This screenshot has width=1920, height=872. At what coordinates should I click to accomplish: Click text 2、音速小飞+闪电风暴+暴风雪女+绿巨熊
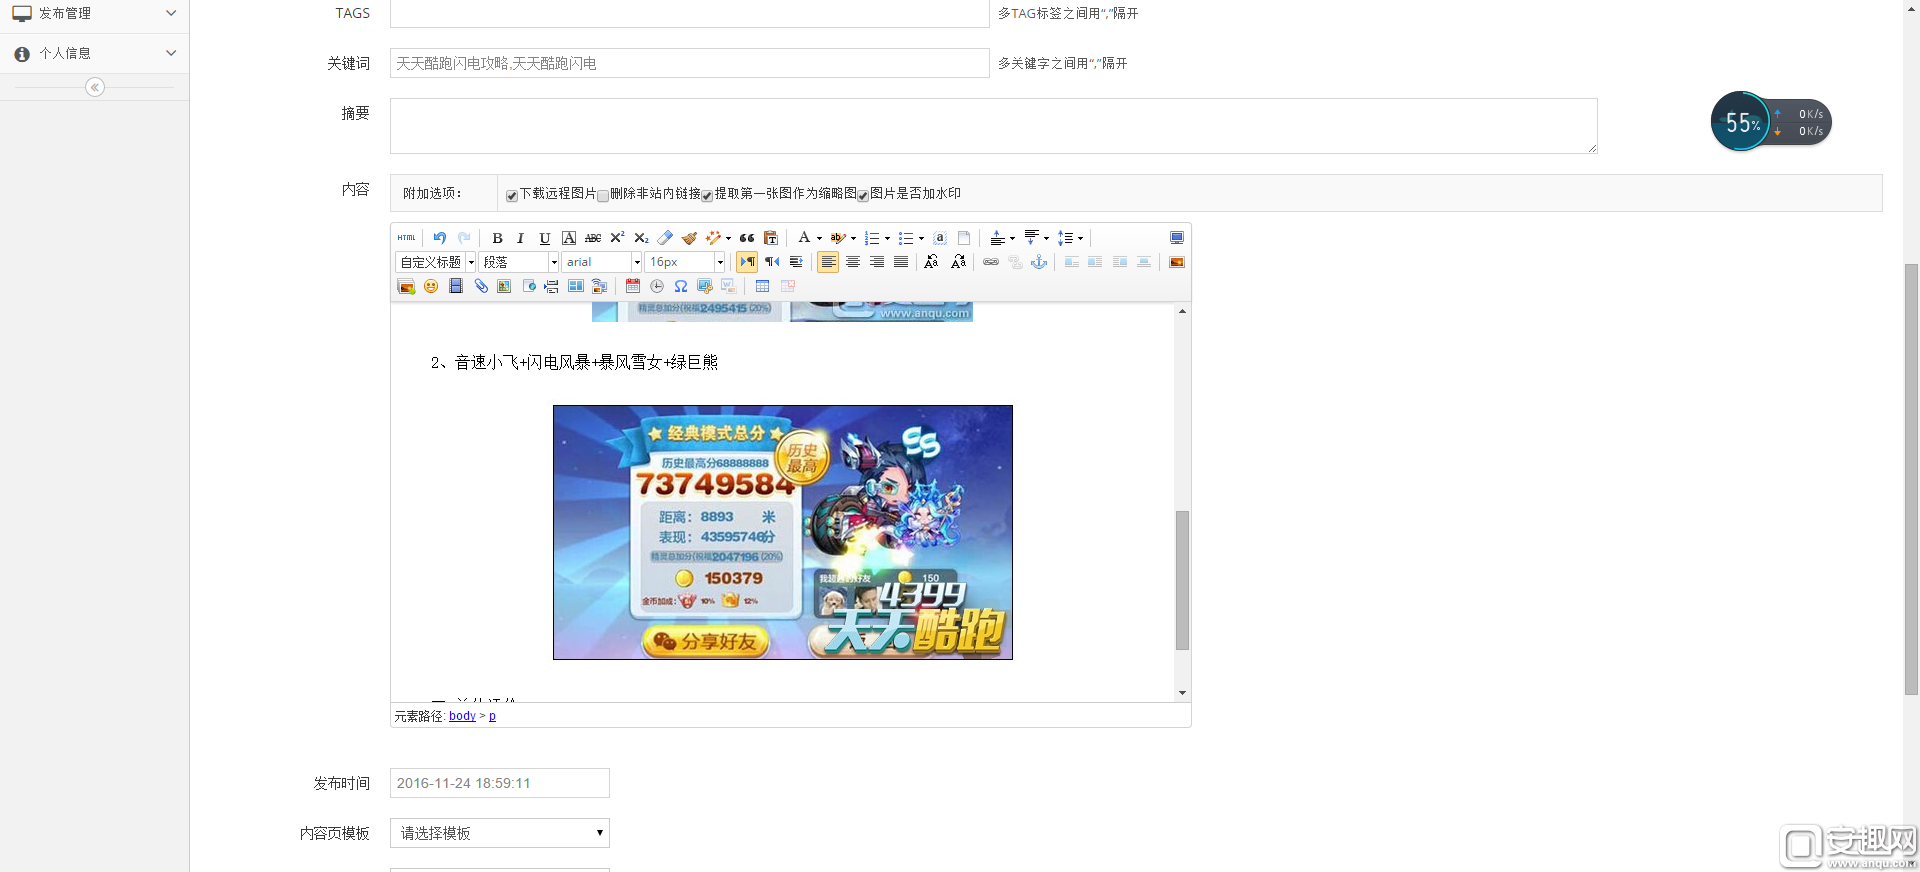click(574, 362)
